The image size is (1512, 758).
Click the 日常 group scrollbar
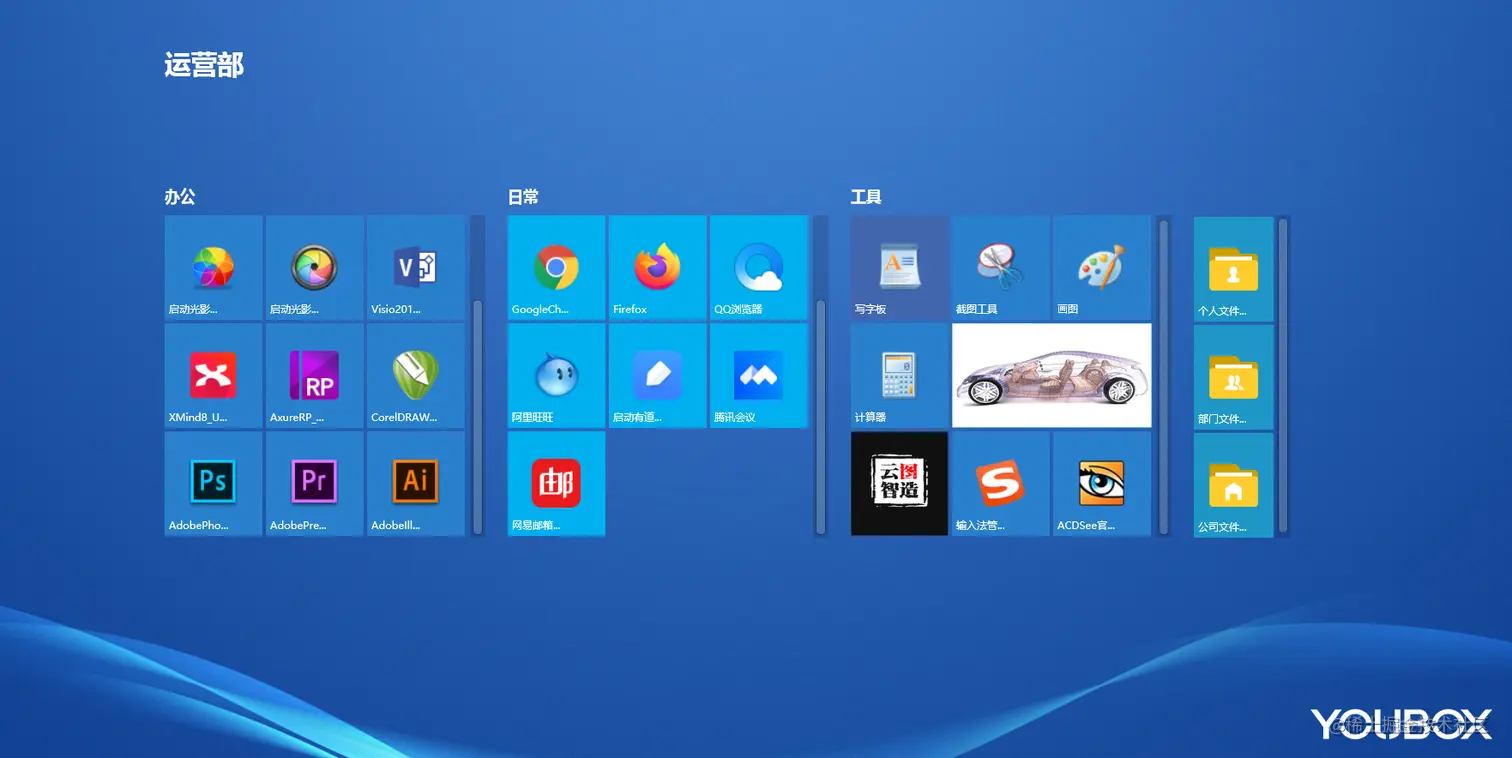[x=821, y=417]
